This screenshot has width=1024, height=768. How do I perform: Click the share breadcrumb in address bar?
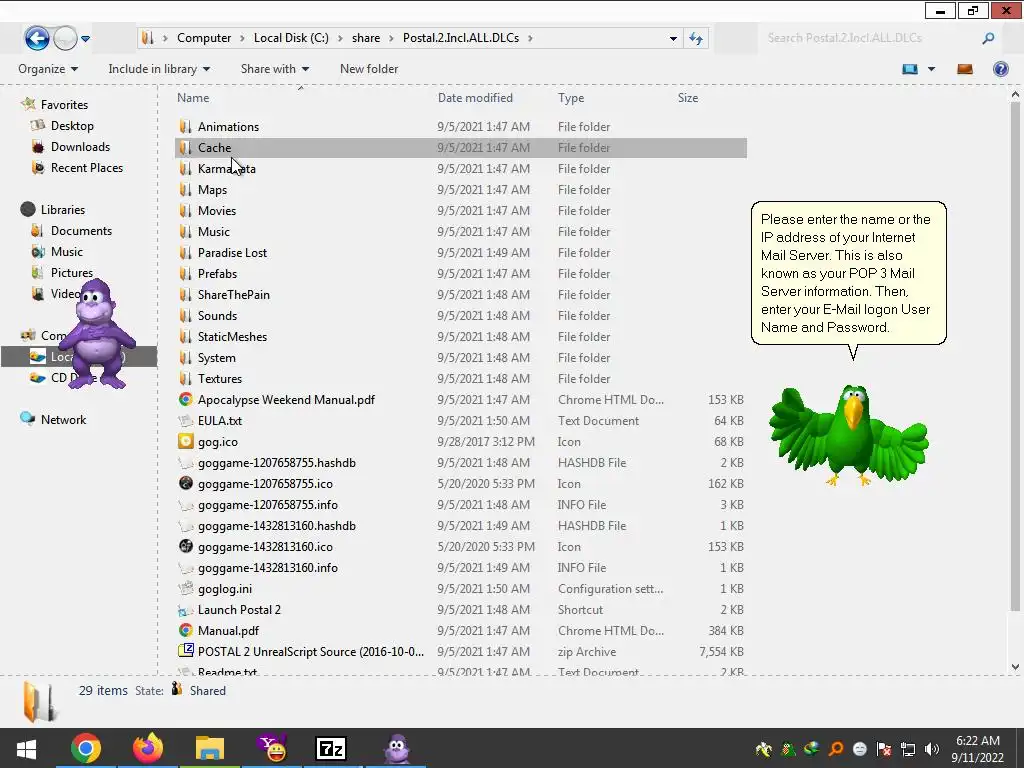(x=366, y=38)
